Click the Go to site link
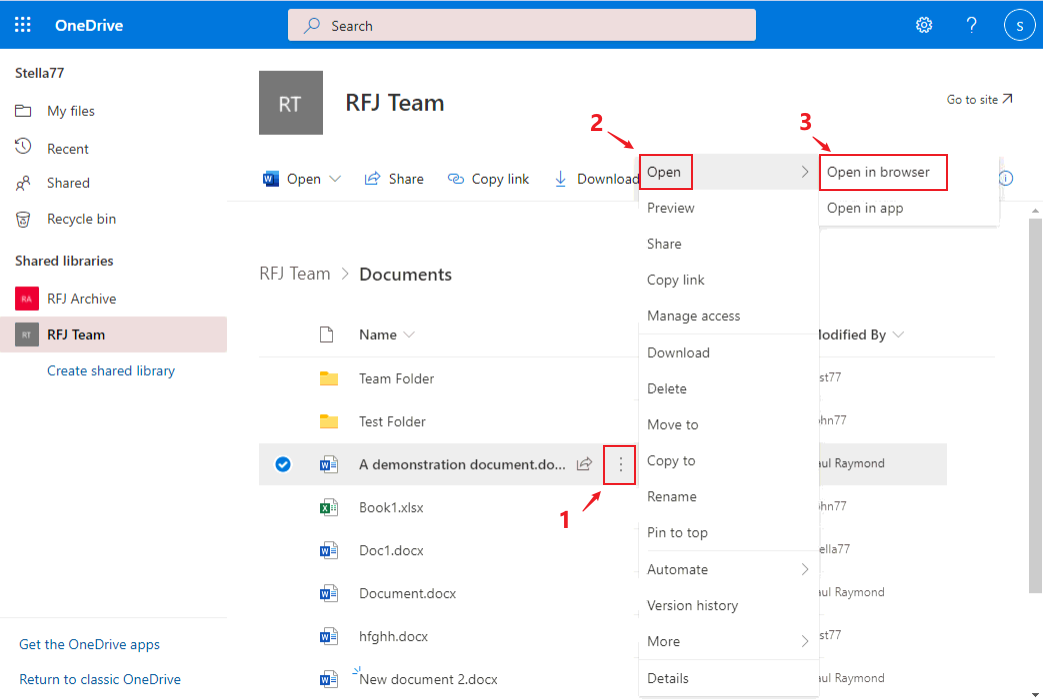Viewport: 1043px width, 700px height. pos(979,99)
